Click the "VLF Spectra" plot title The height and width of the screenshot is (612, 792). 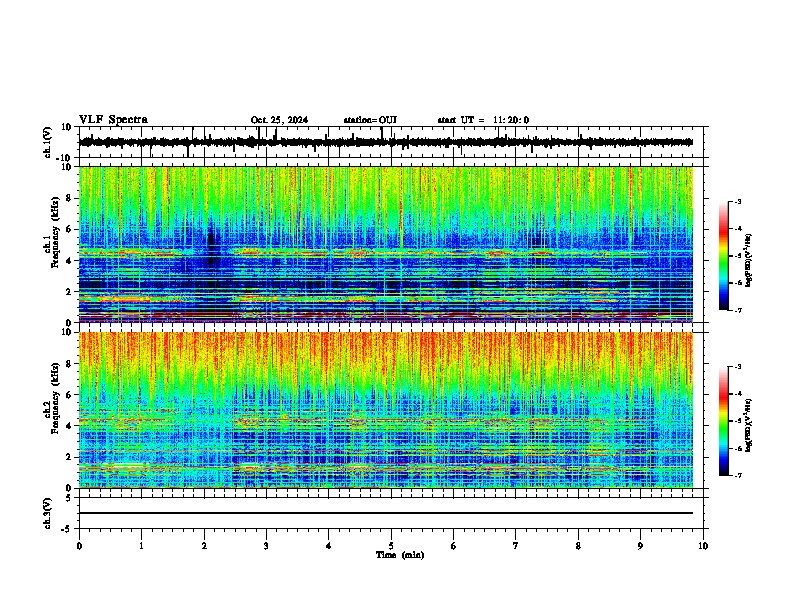(x=113, y=120)
